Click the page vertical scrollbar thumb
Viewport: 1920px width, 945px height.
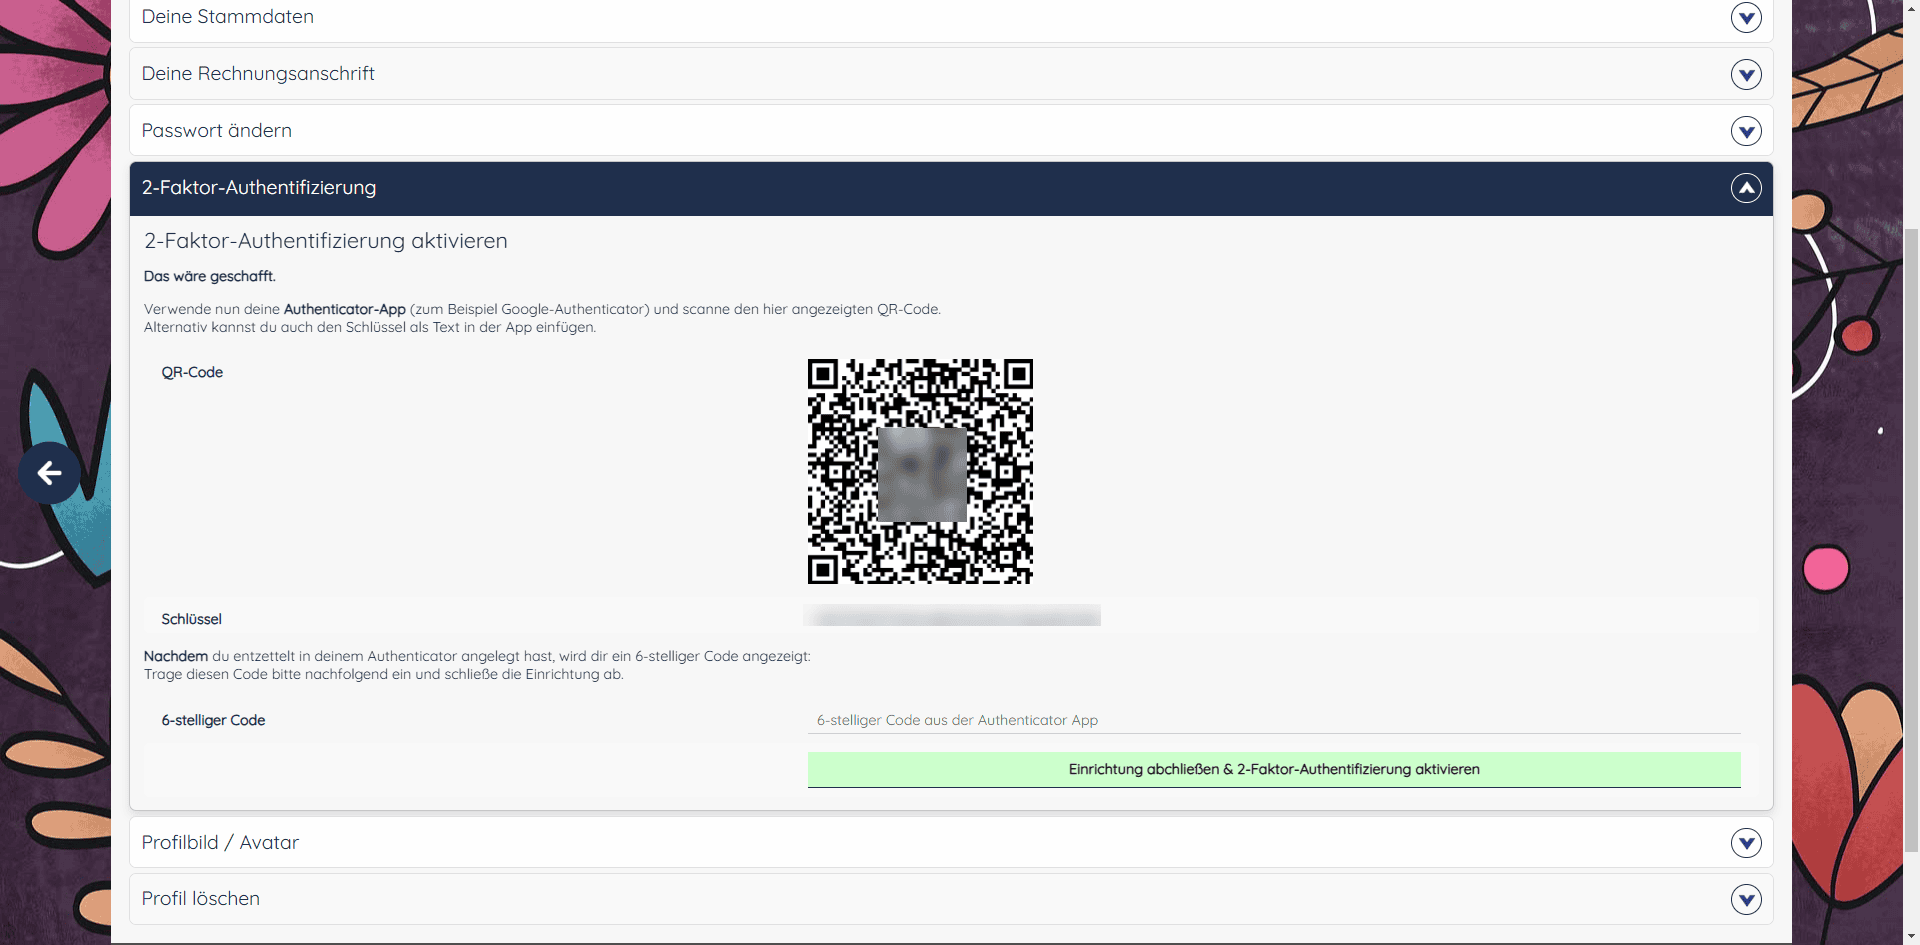pyautogui.click(x=1911, y=540)
